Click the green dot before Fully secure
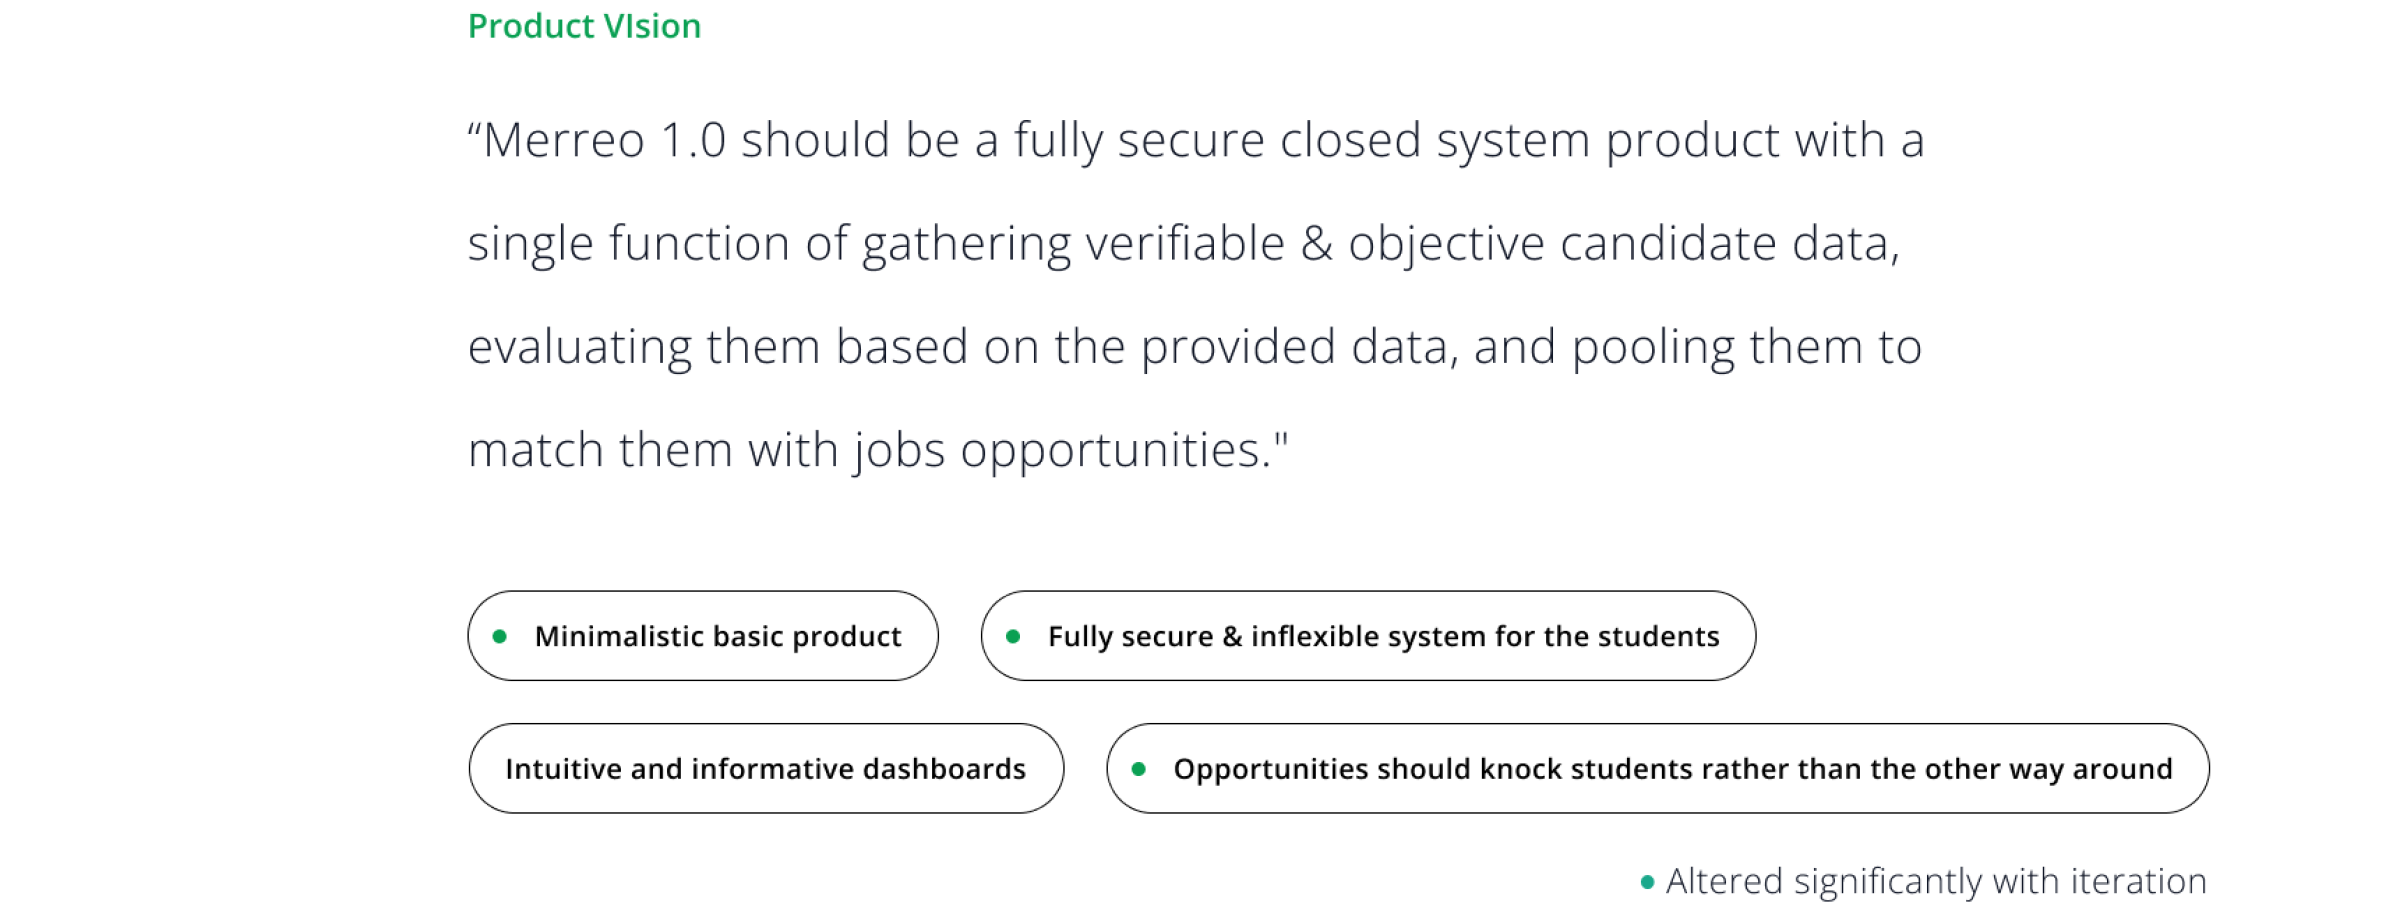 pyautogui.click(x=1013, y=636)
